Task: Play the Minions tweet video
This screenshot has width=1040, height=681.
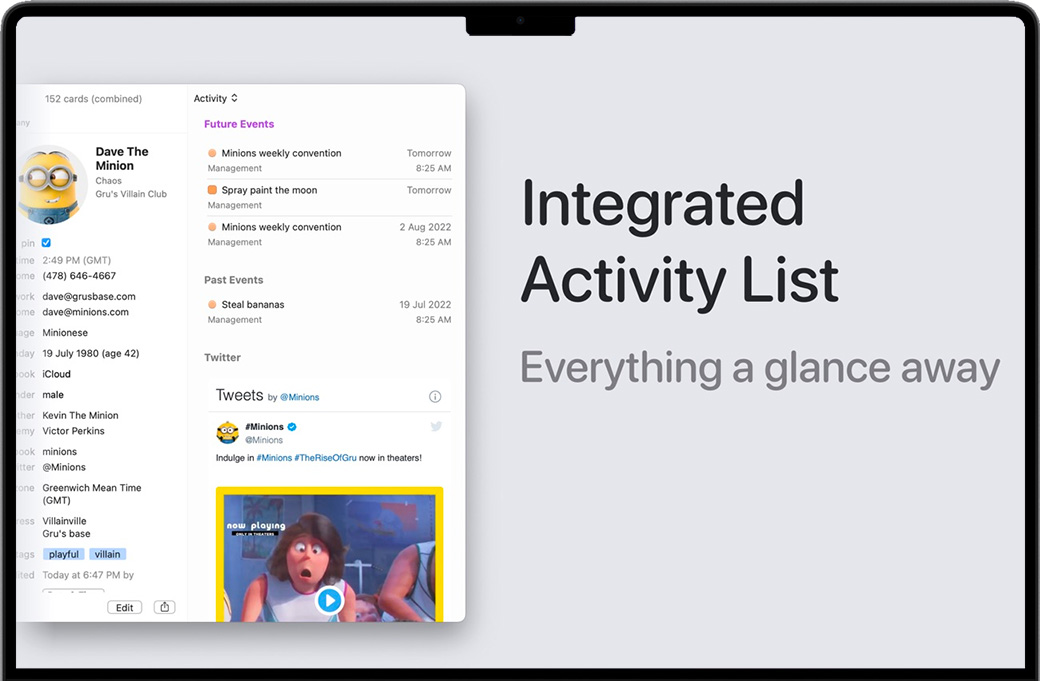Action: coord(329,600)
